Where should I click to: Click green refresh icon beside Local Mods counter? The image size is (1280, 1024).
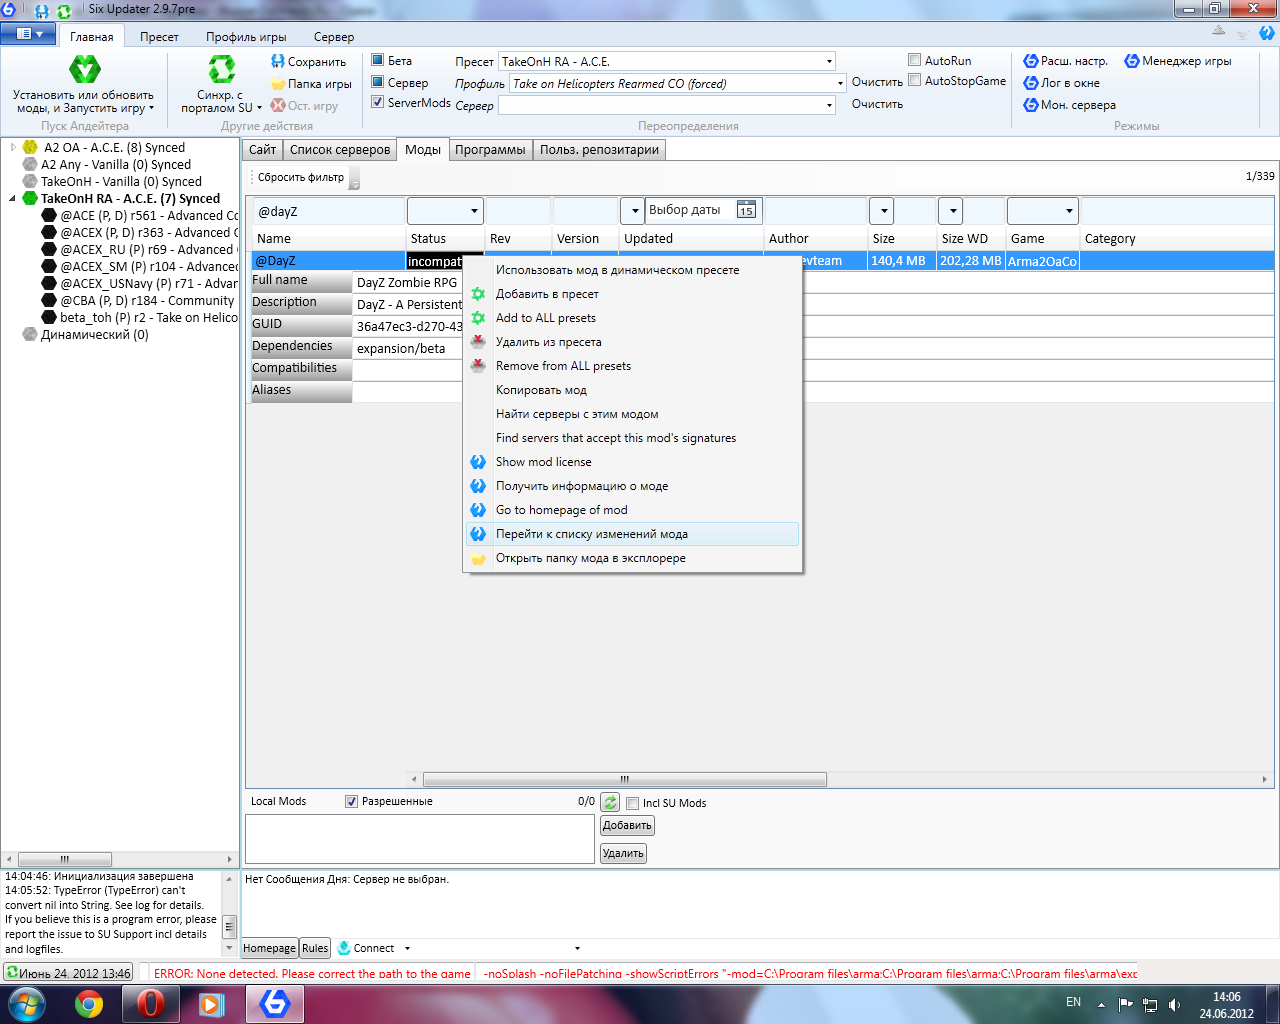click(x=610, y=802)
